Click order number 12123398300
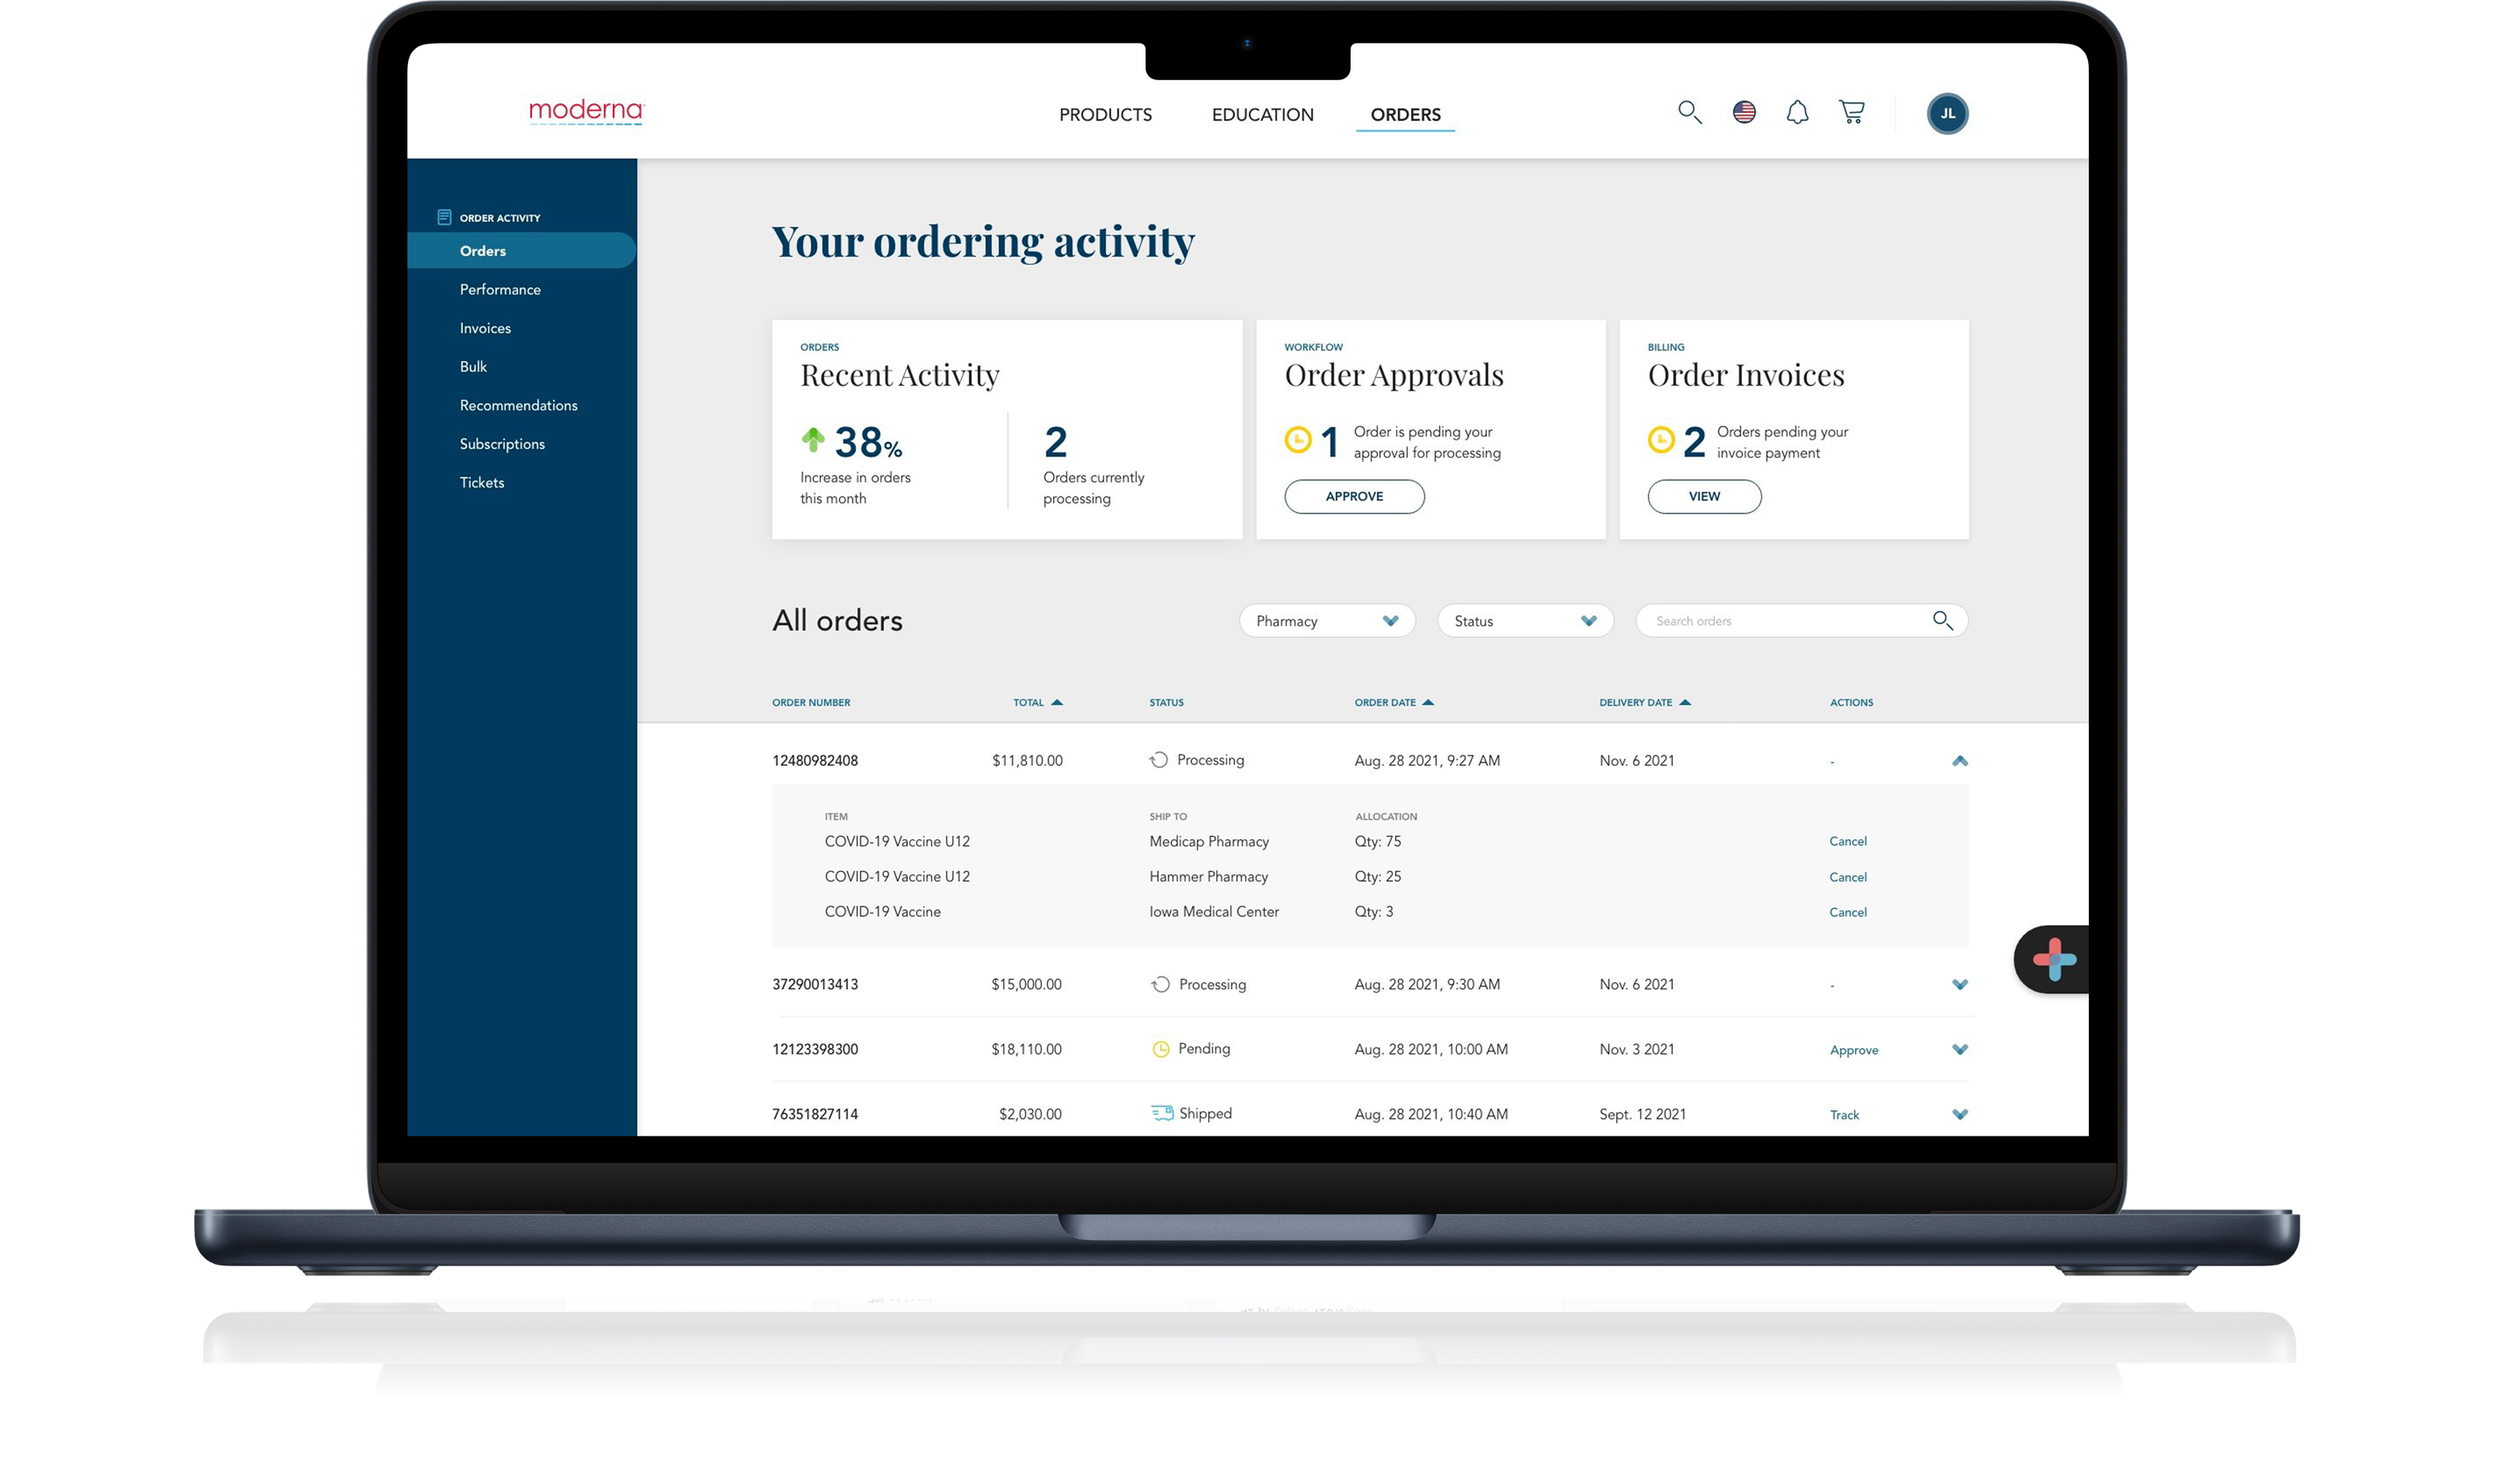2500x1472 pixels. tap(814, 1050)
